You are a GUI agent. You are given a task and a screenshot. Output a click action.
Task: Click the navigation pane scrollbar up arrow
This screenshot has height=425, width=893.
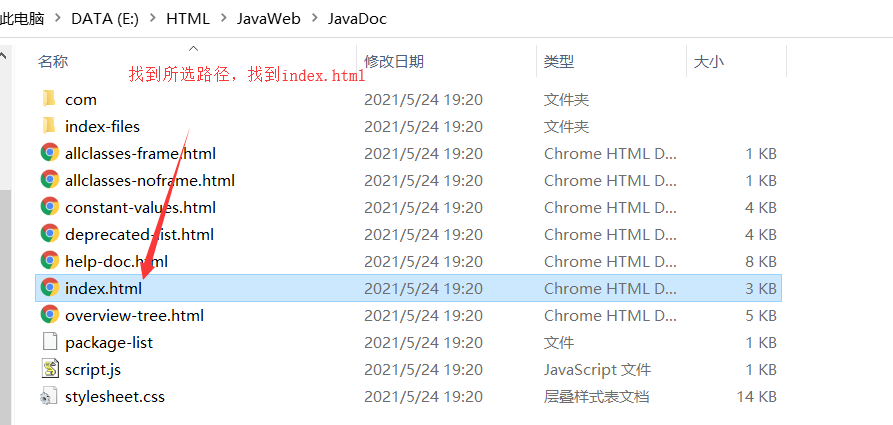coord(4,55)
